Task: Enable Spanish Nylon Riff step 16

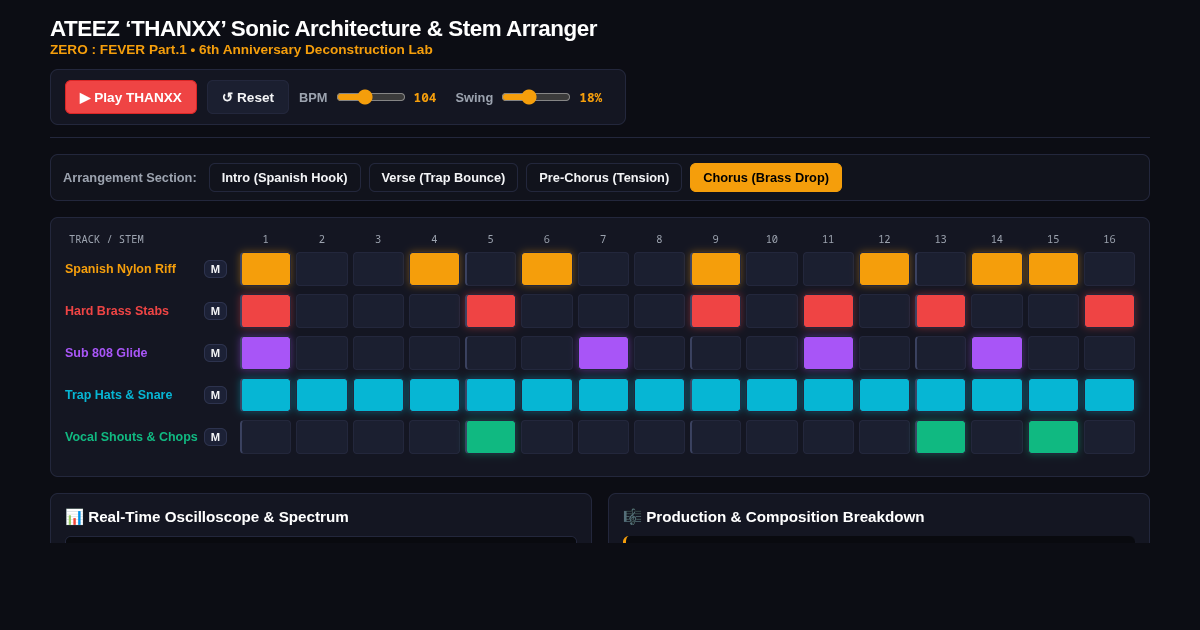Action: [x=1109, y=269]
